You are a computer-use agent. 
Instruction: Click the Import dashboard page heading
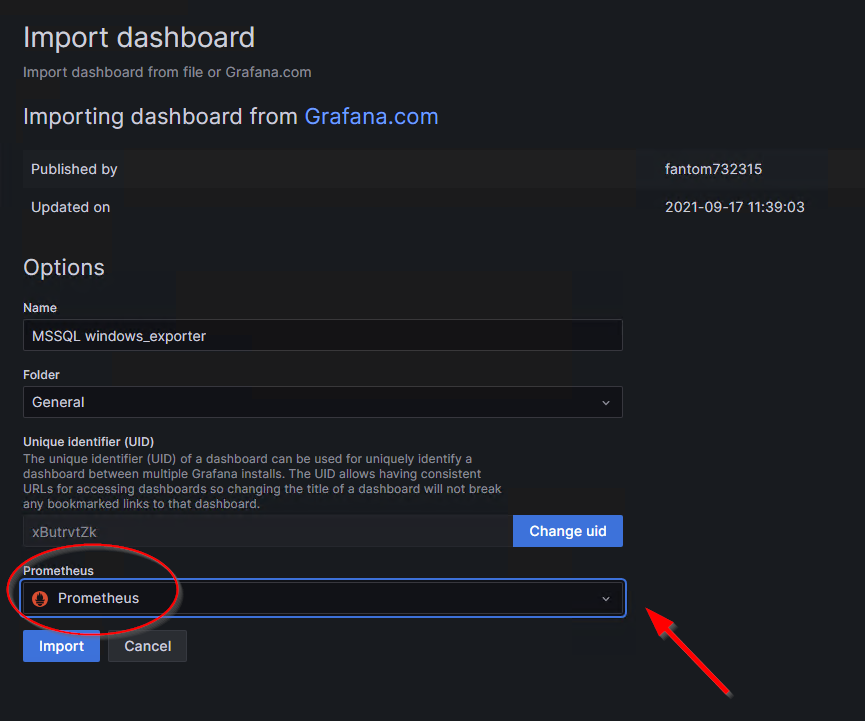click(x=139, y=38)
